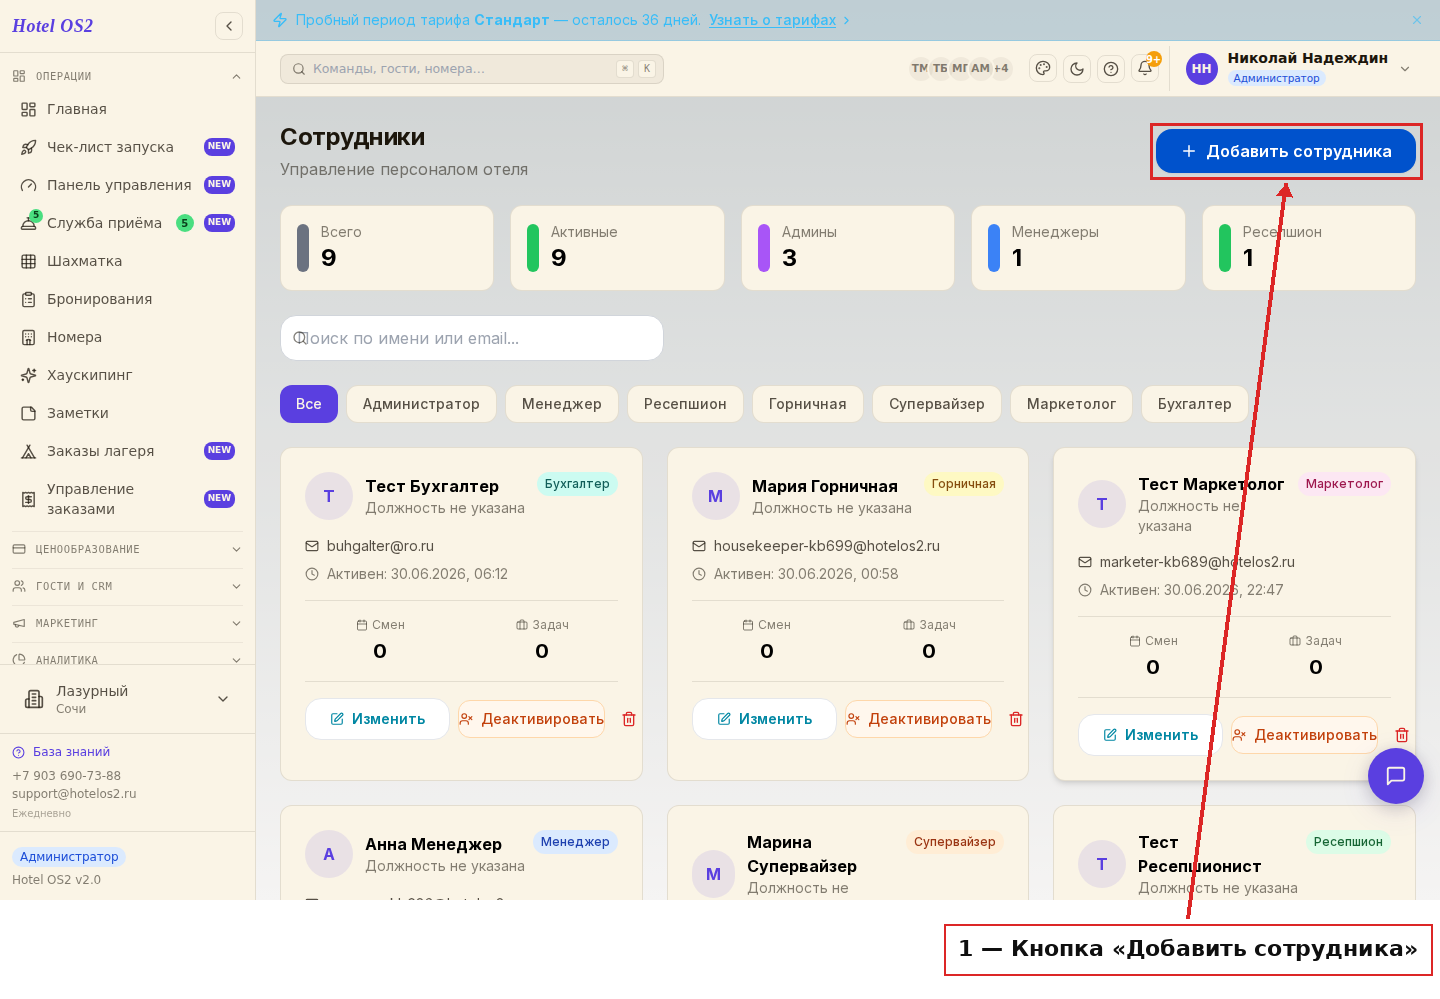Screen dimensions: 1440x999
Task: Open Служба приёма in the sidebar
Action: click(128, 223)
